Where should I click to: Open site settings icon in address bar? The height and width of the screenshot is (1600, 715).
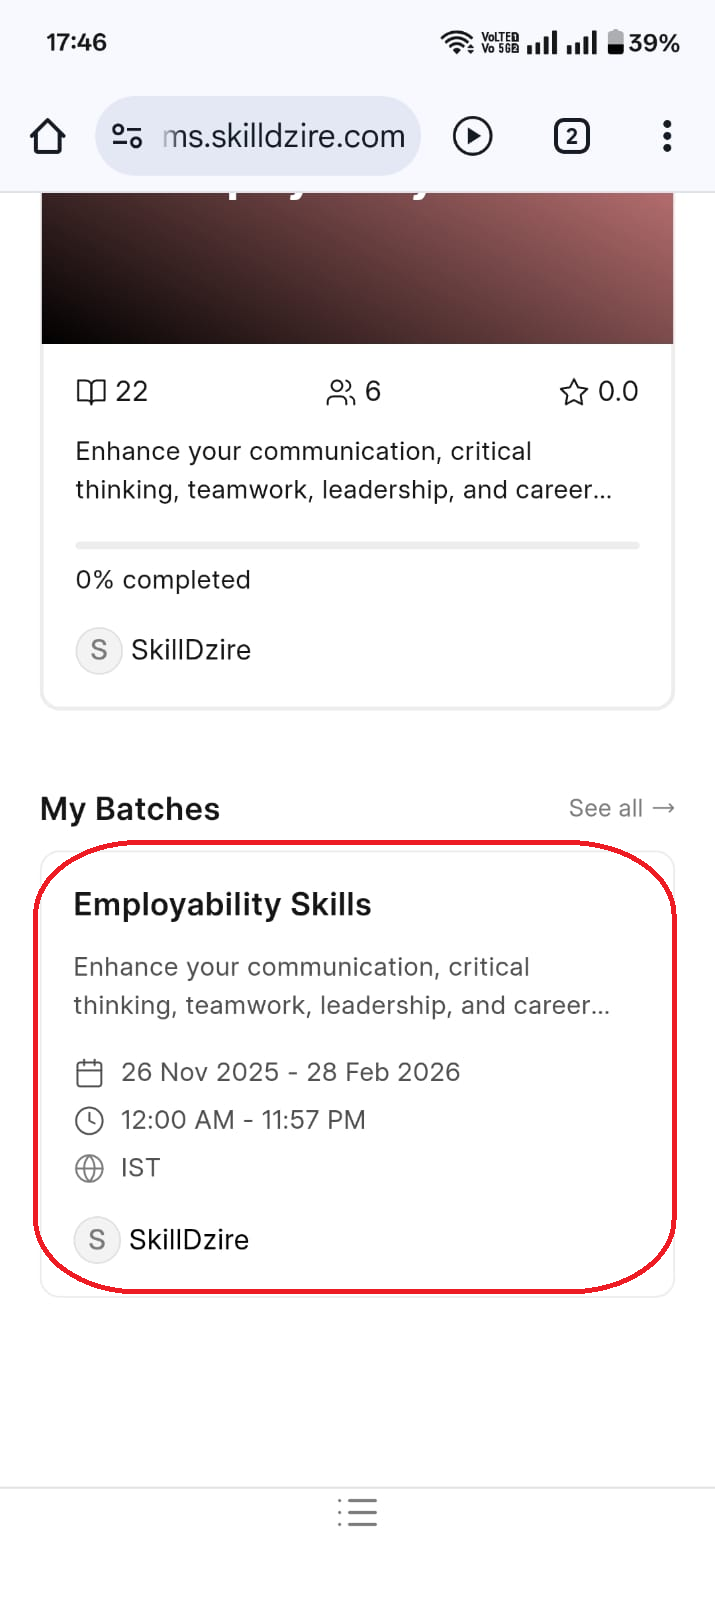[x=127, y=136]
